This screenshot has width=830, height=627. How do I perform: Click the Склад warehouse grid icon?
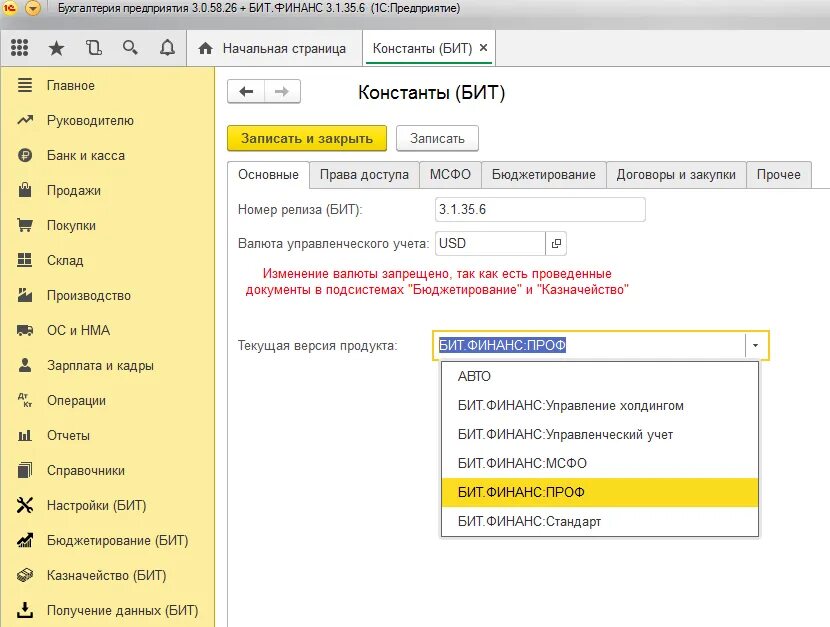click(25, 260)
